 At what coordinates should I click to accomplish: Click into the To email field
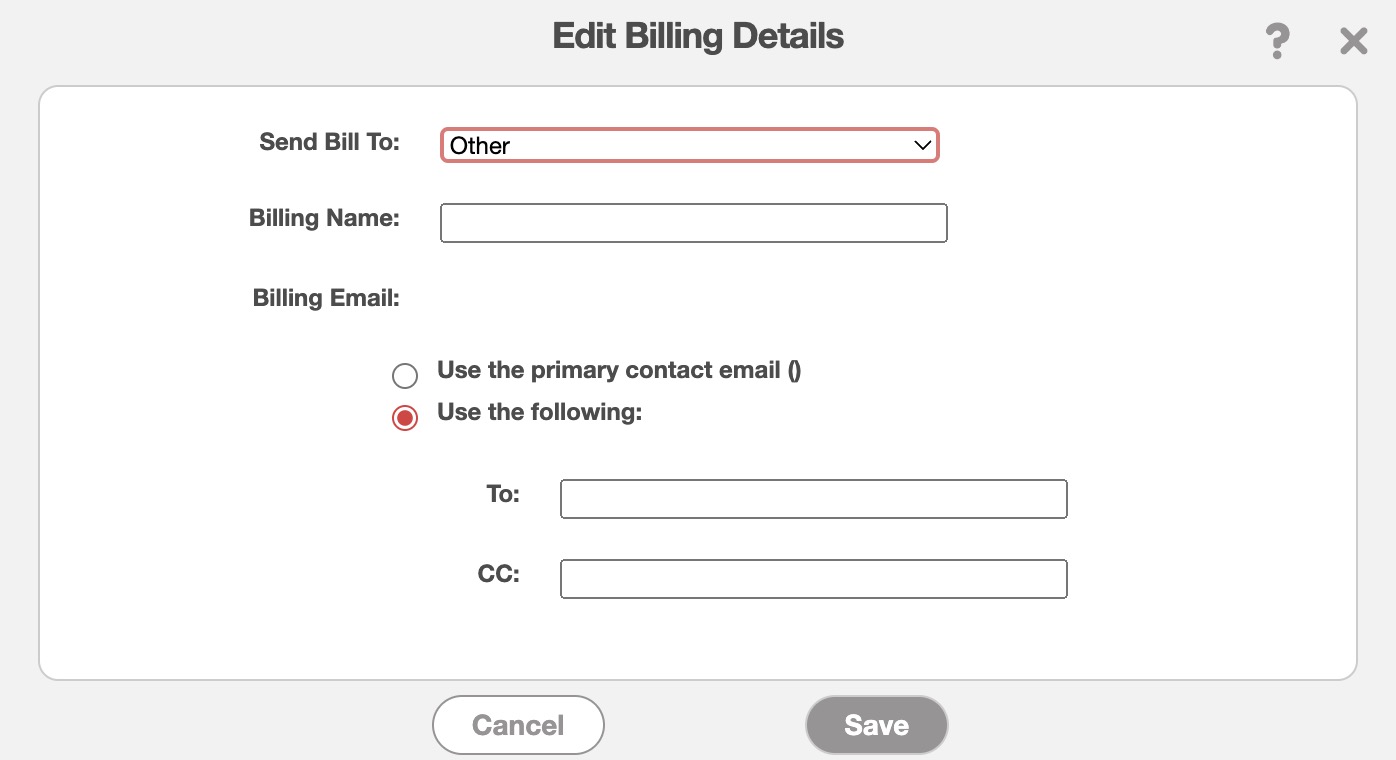(x=813, y=499)
